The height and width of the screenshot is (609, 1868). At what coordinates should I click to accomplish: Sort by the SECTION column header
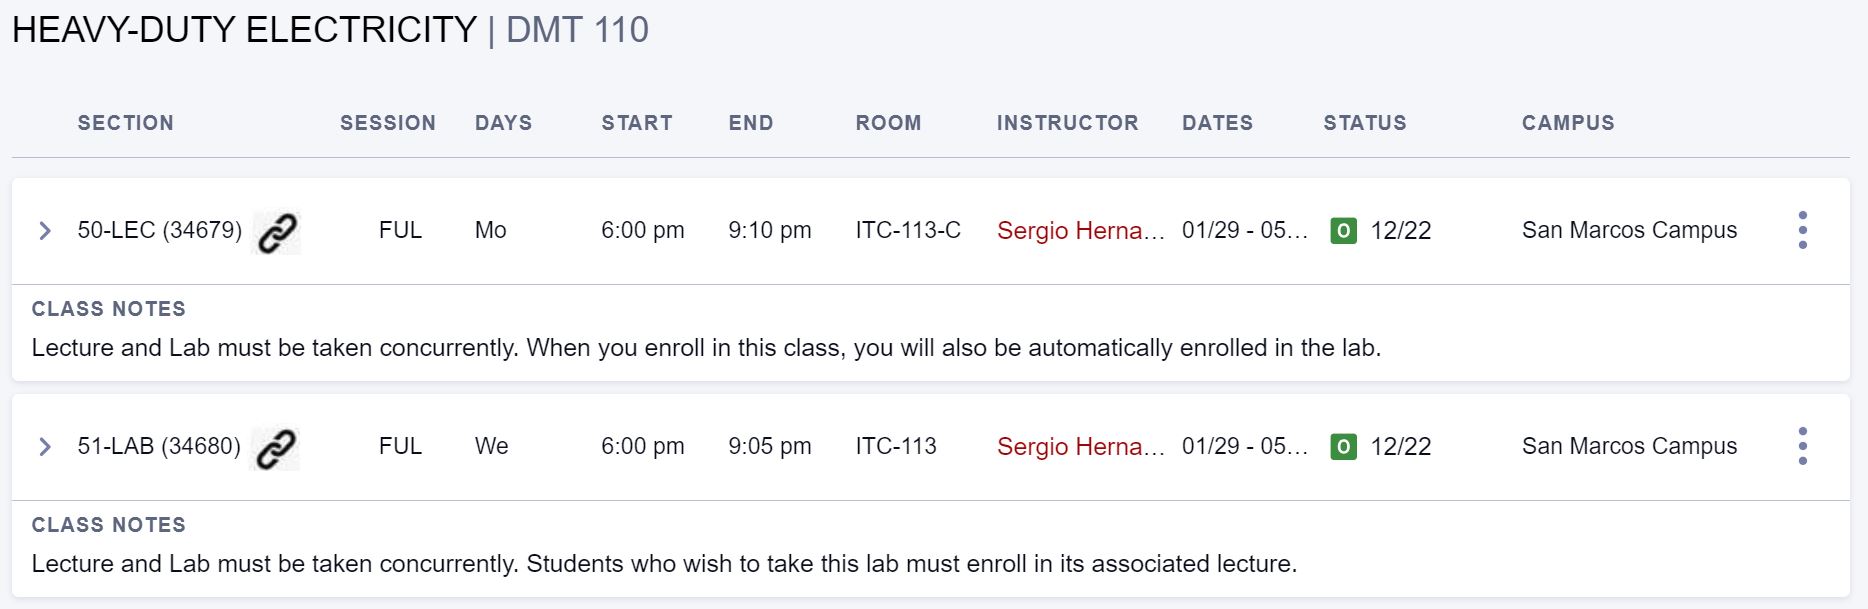coord(126,123)
